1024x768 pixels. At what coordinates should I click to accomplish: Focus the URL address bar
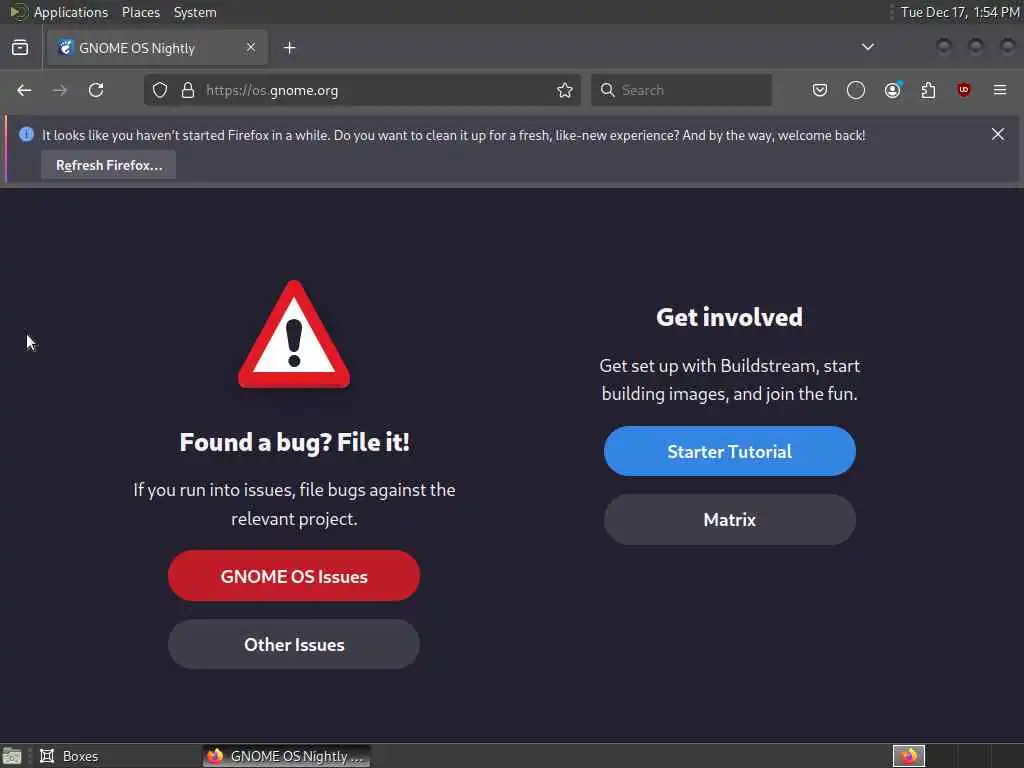(362, 90)
